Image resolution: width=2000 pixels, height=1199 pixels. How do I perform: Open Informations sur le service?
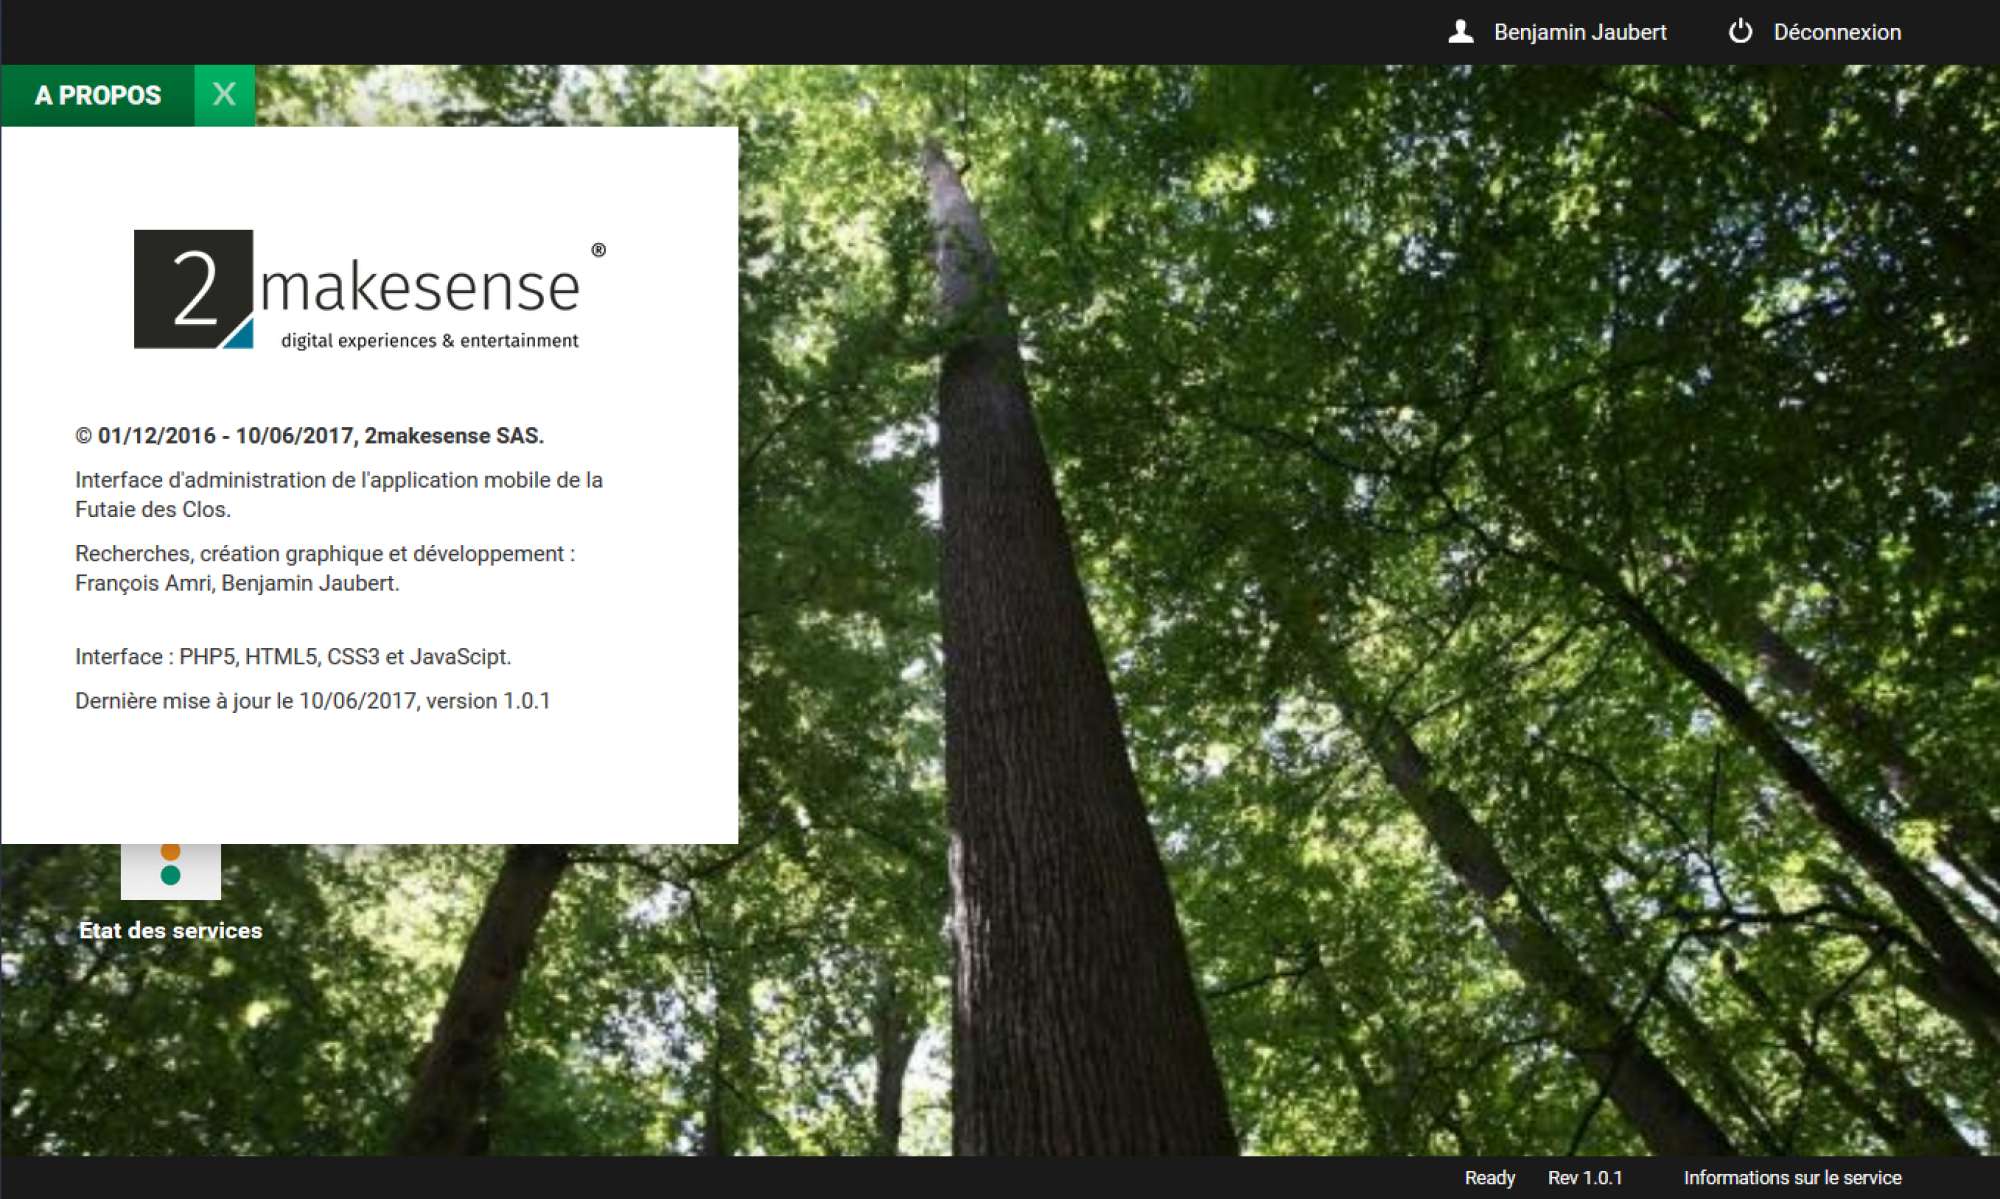(x=1792, y=1178)
